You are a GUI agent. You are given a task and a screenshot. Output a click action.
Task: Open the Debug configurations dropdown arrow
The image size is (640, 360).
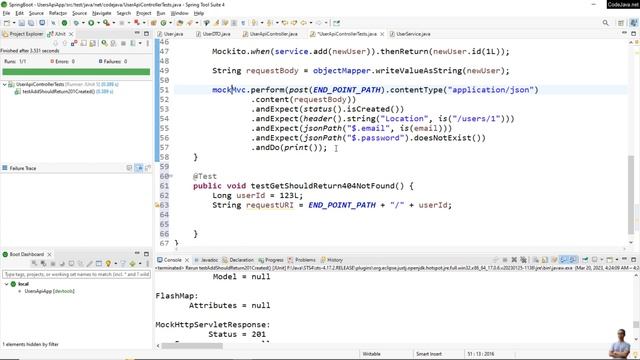coord(83,23)
